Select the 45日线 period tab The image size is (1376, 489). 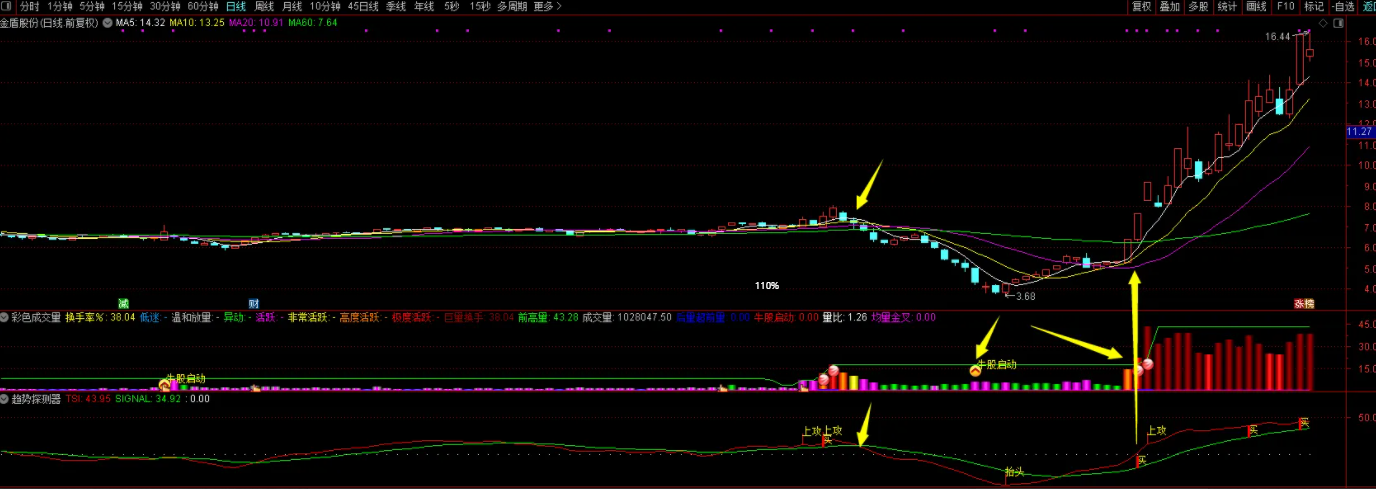point(363,6)
